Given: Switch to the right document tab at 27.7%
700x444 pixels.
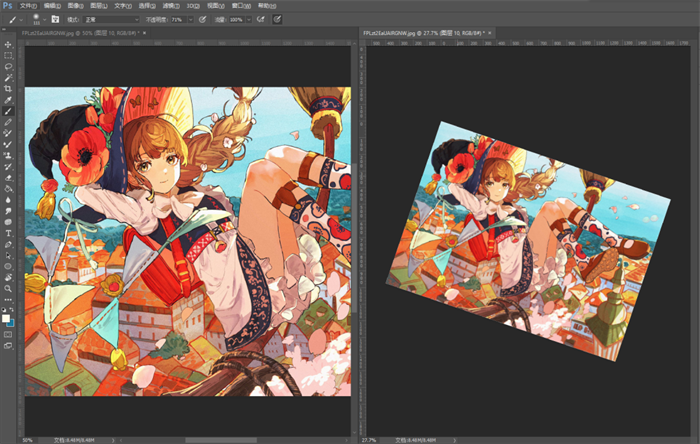Looking at the screenshot, I should (420, 33).
